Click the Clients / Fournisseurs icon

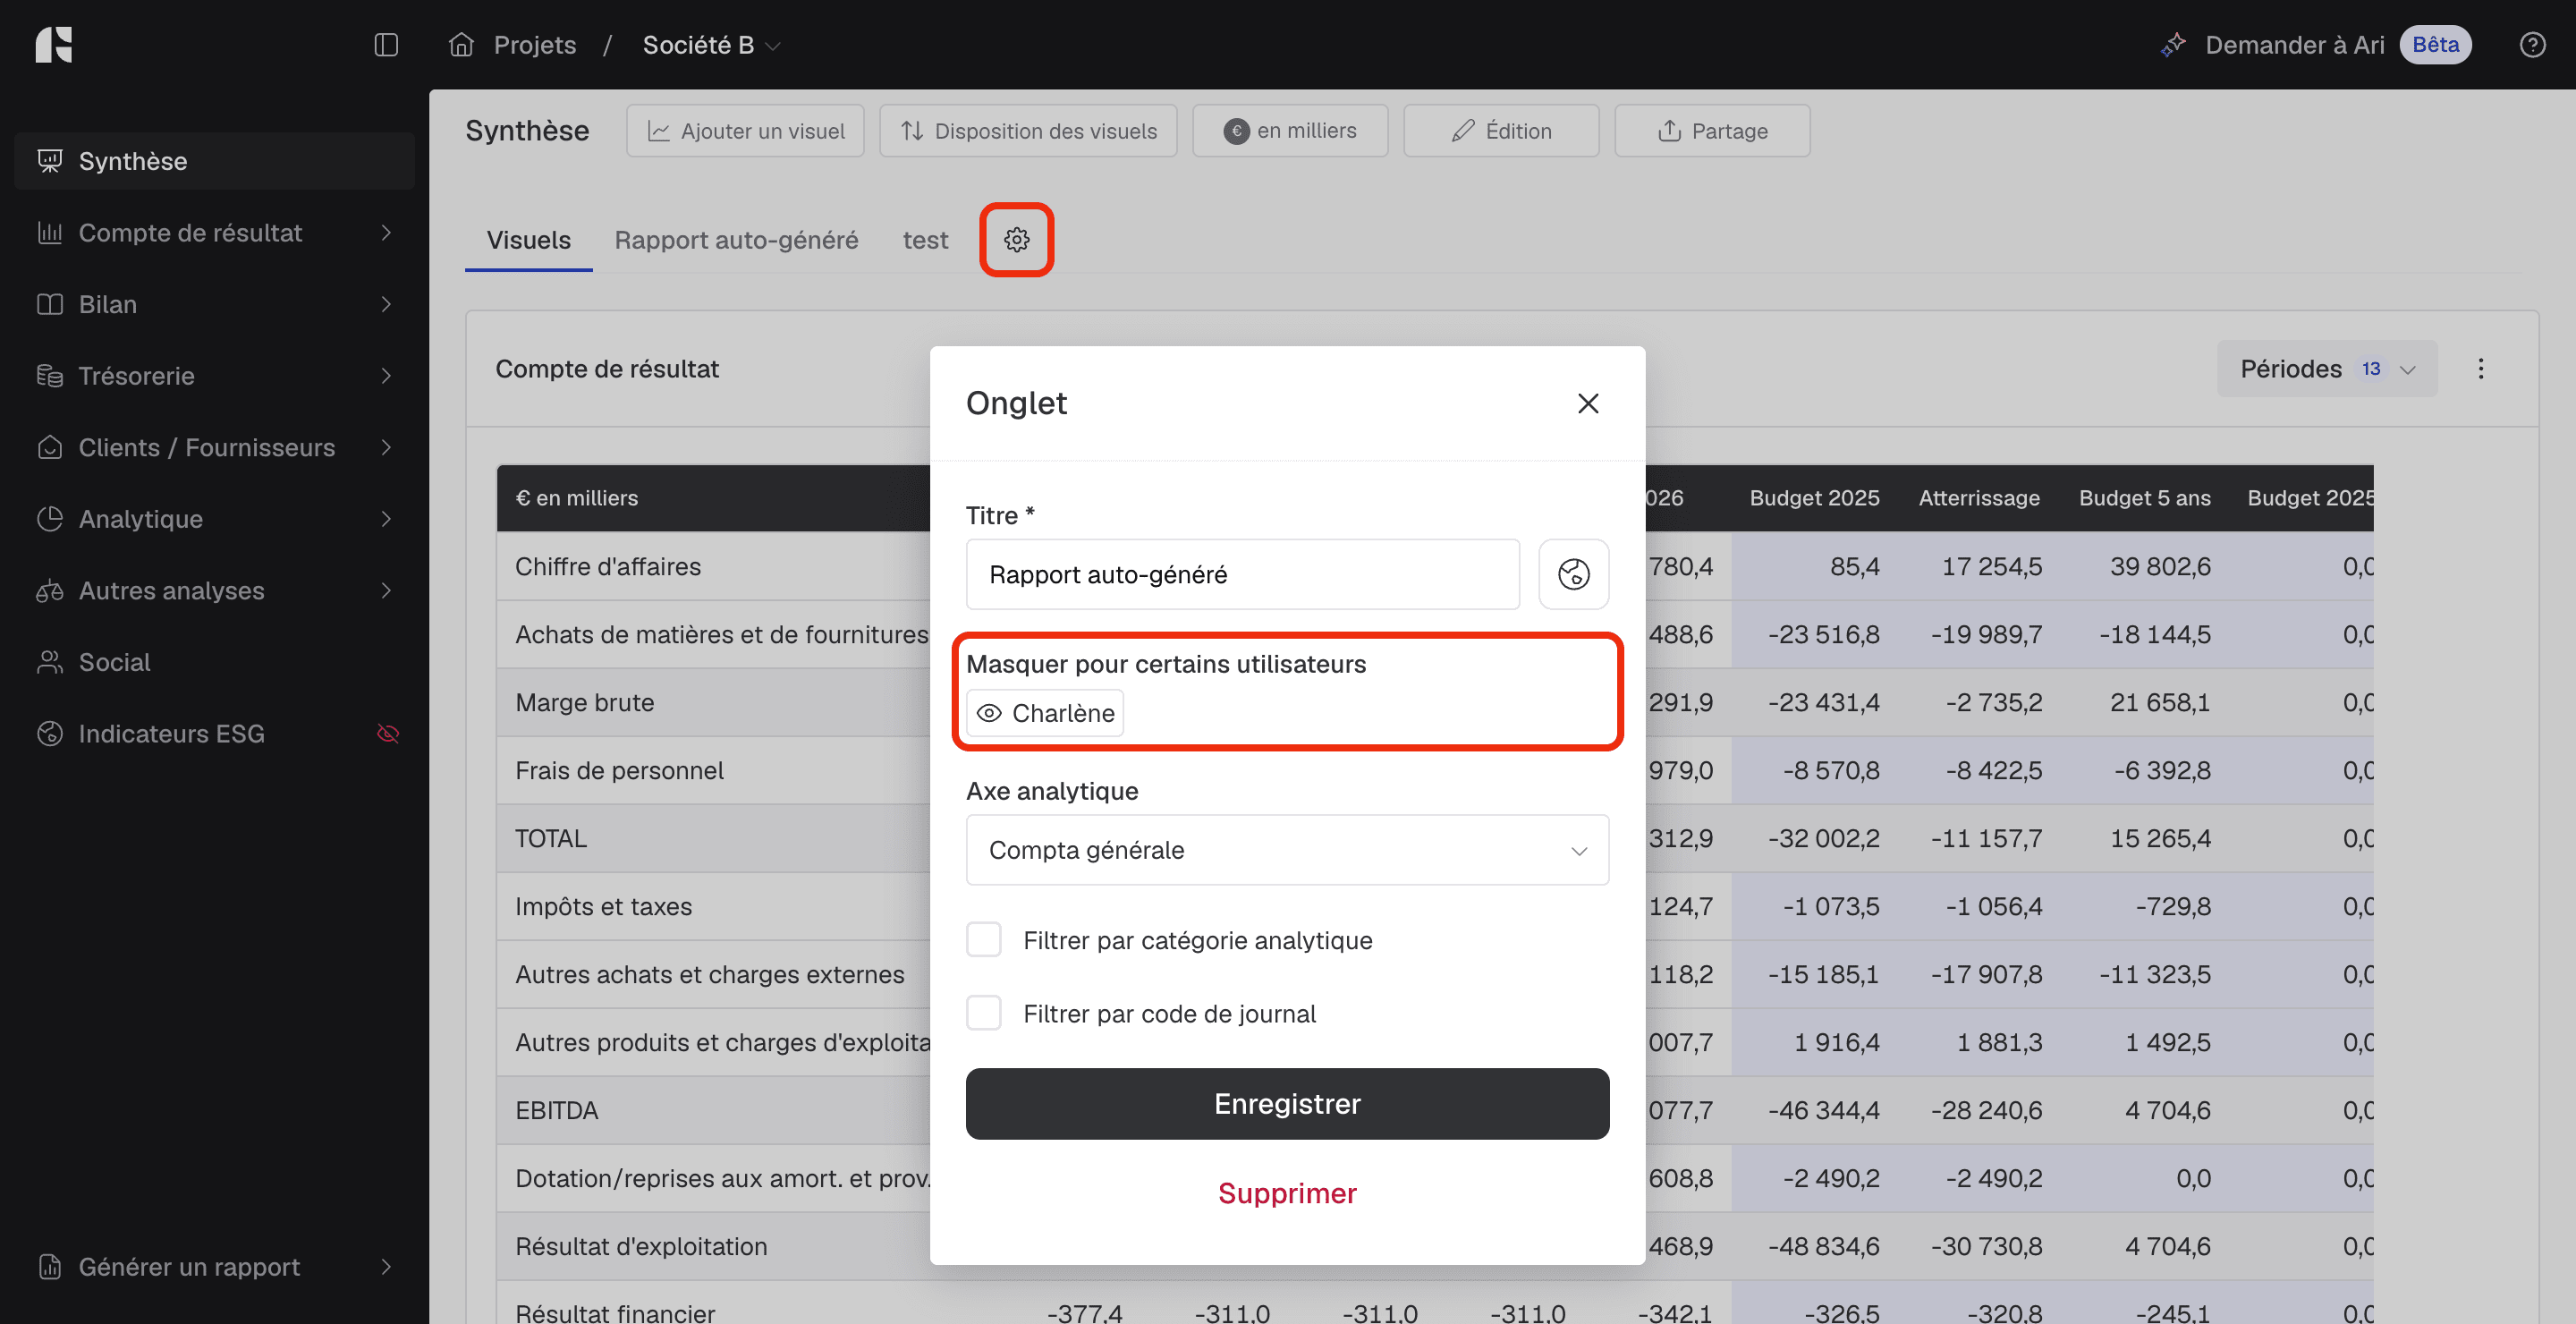click(x=50, y=448)
